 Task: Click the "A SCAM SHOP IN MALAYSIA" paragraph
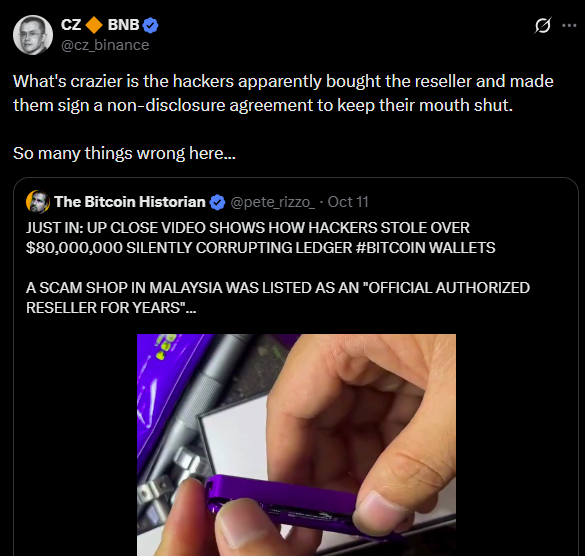[278, 298]
